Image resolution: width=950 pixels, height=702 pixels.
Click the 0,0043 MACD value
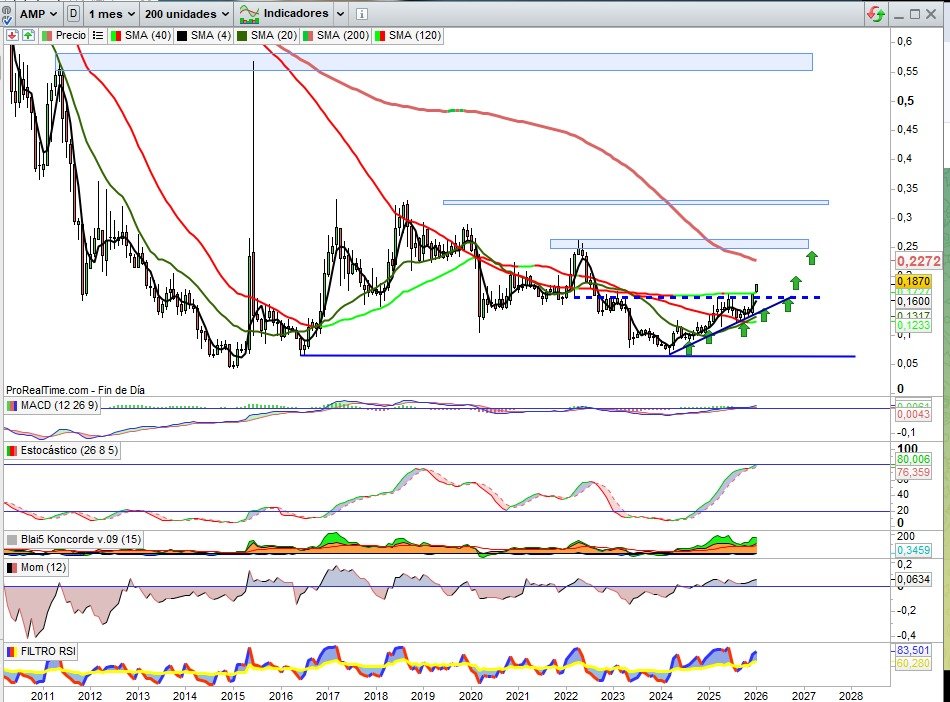click(913, 415)
